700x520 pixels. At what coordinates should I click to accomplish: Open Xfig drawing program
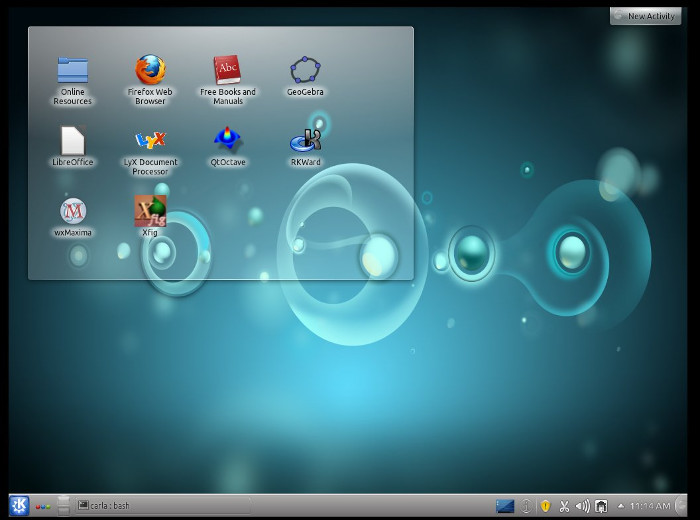click(x=150, y=216)
